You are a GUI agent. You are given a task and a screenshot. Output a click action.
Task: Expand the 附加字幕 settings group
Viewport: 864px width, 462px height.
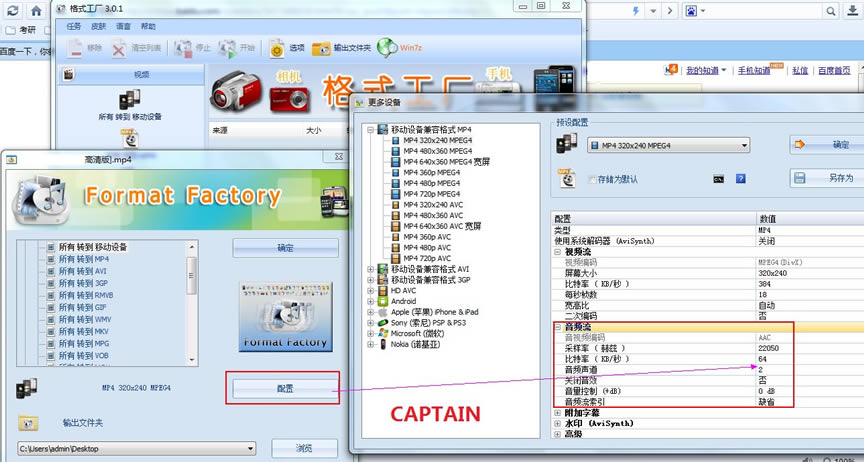tap(557, 412)
